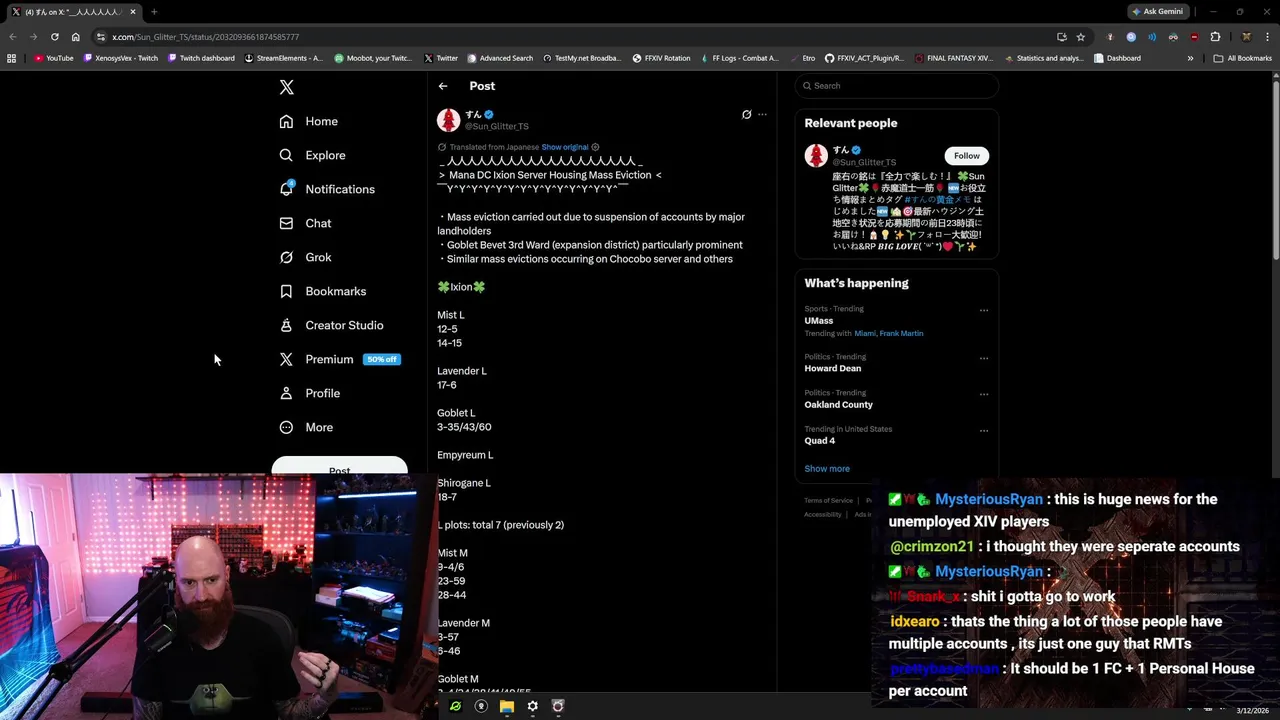The image size is (1280, 720).
Task: Open Terms of Service footer link
Action: (829, 500)
